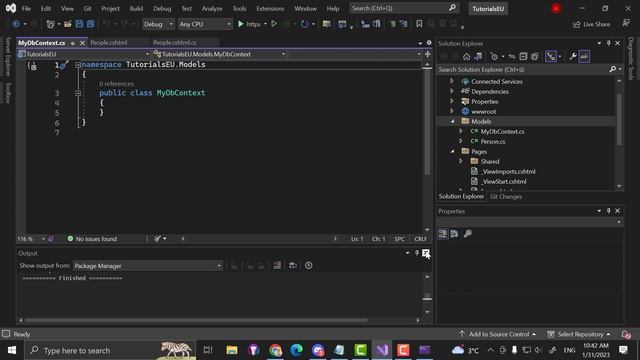Expand the Connected Services node

point(452,81)
